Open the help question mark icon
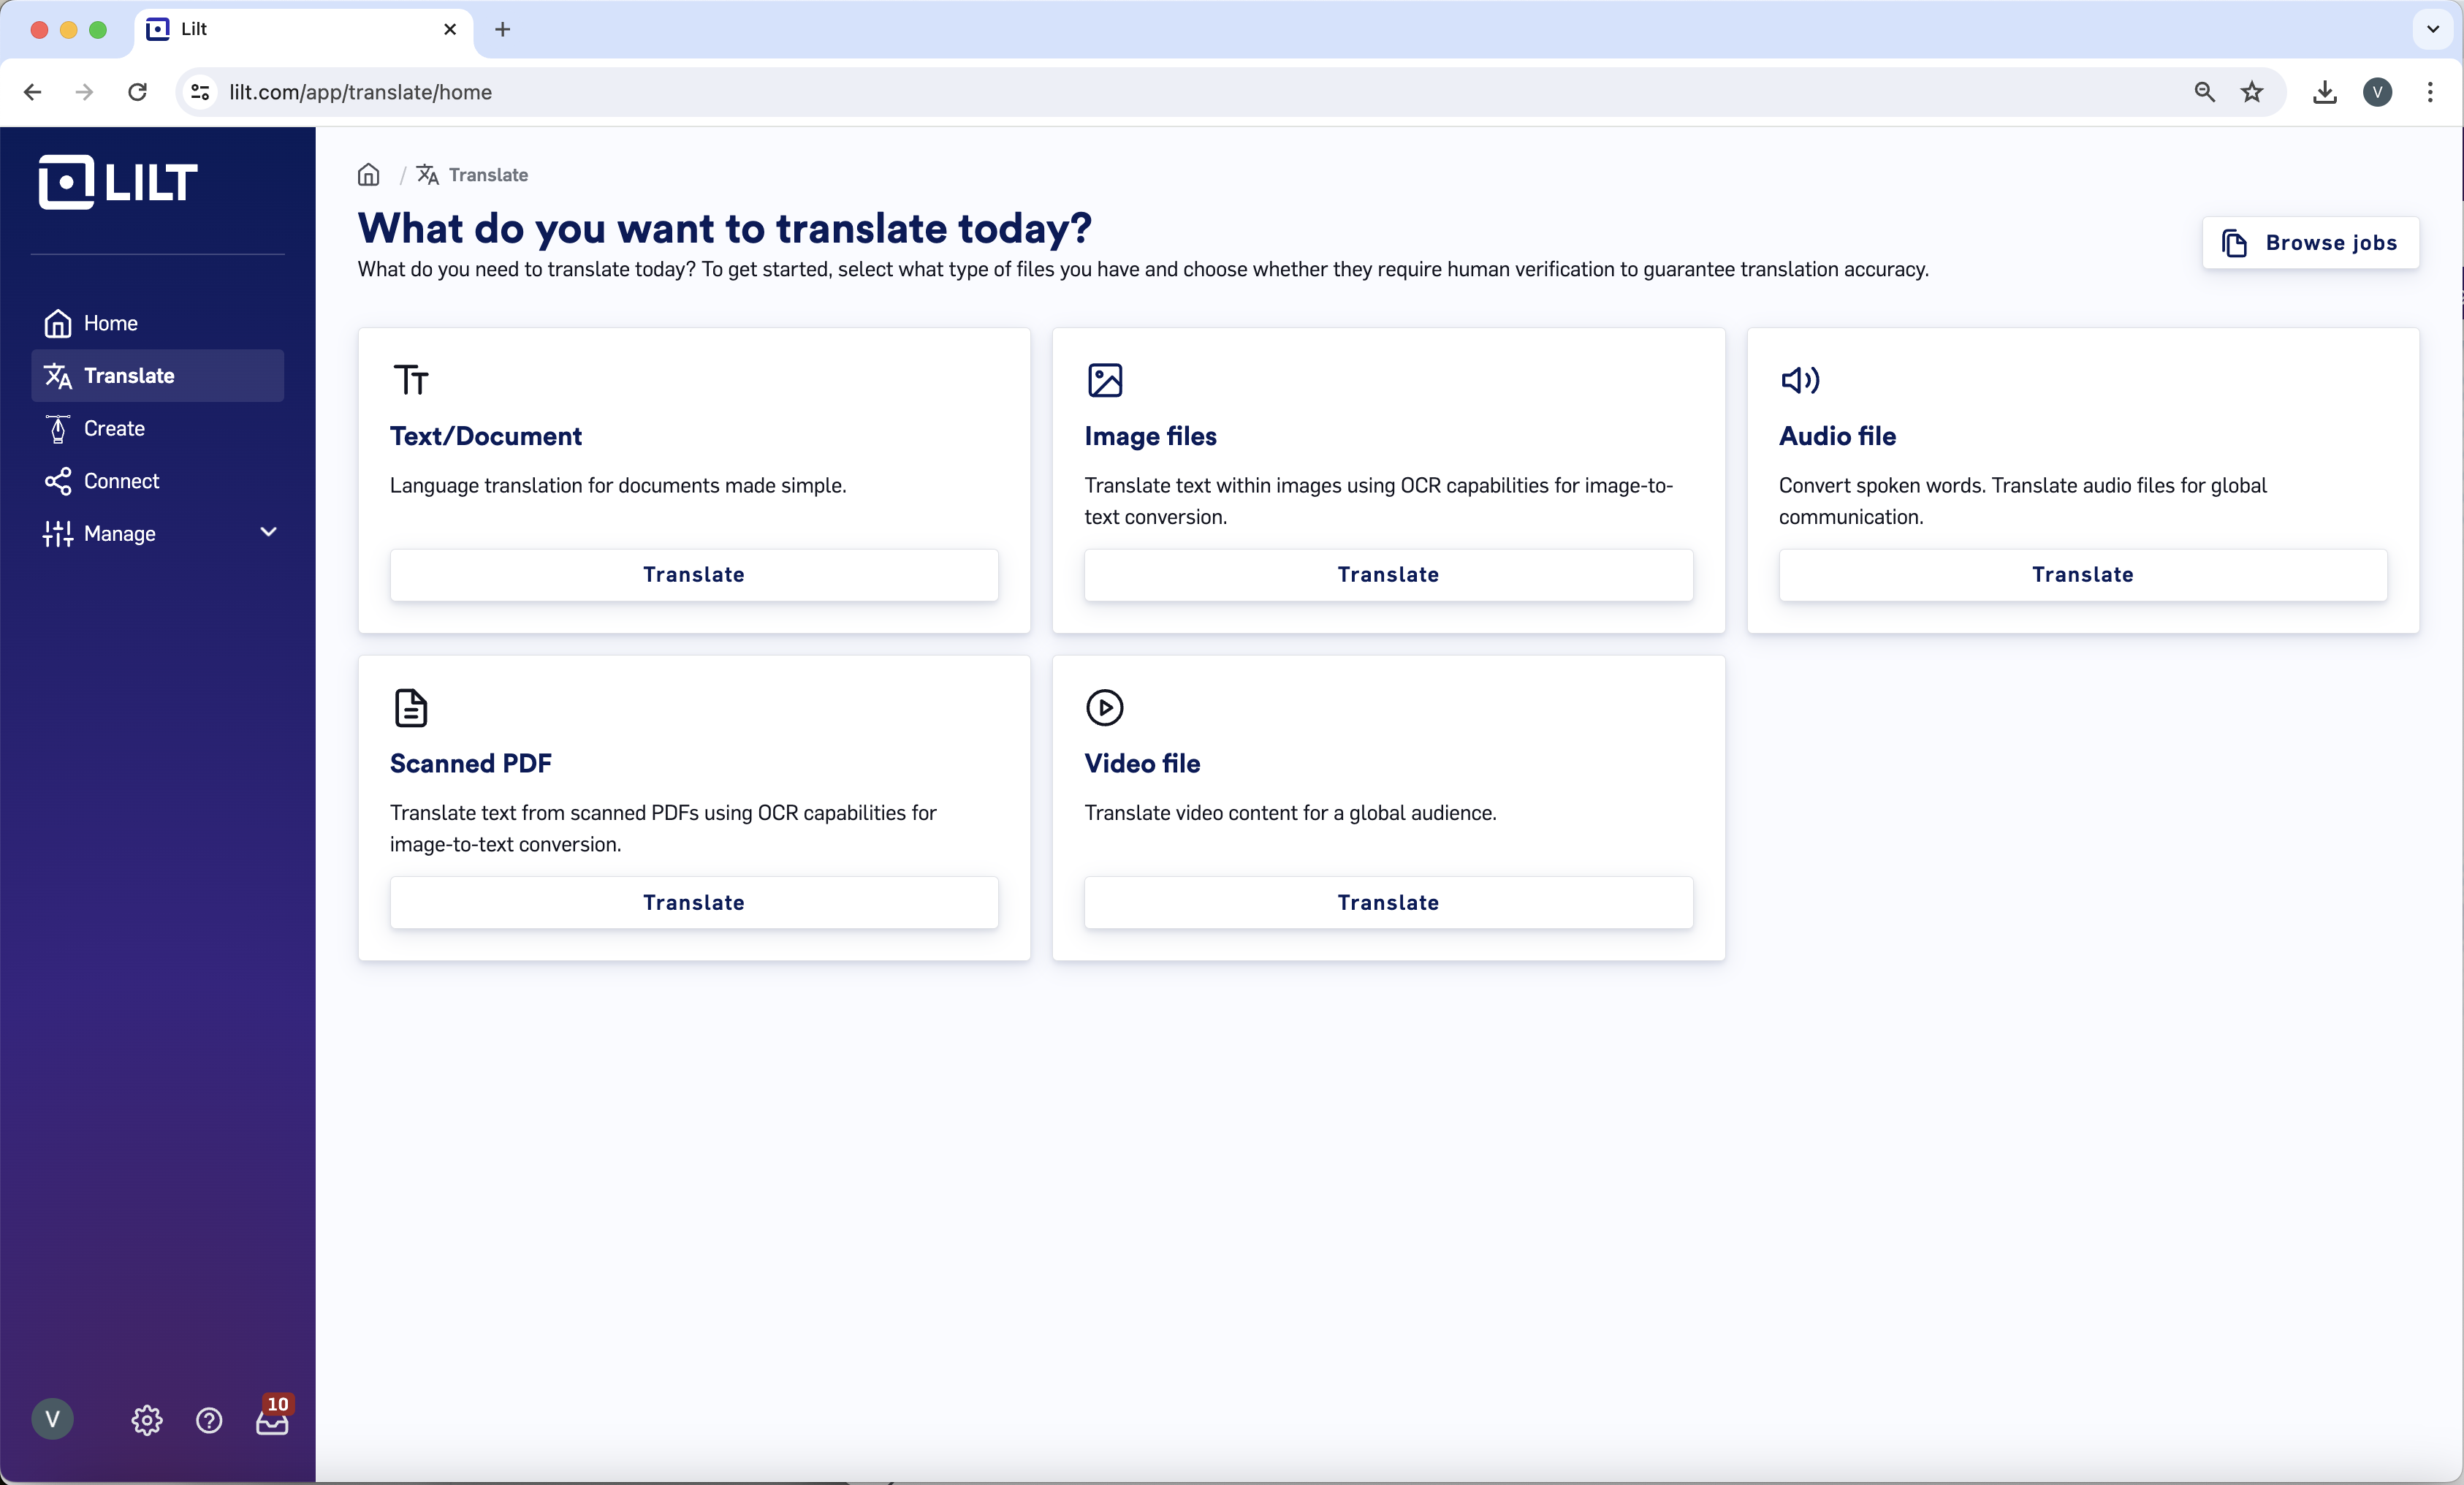Viewport: 2464px width, 1485px height. click(x=209, y=1420)
